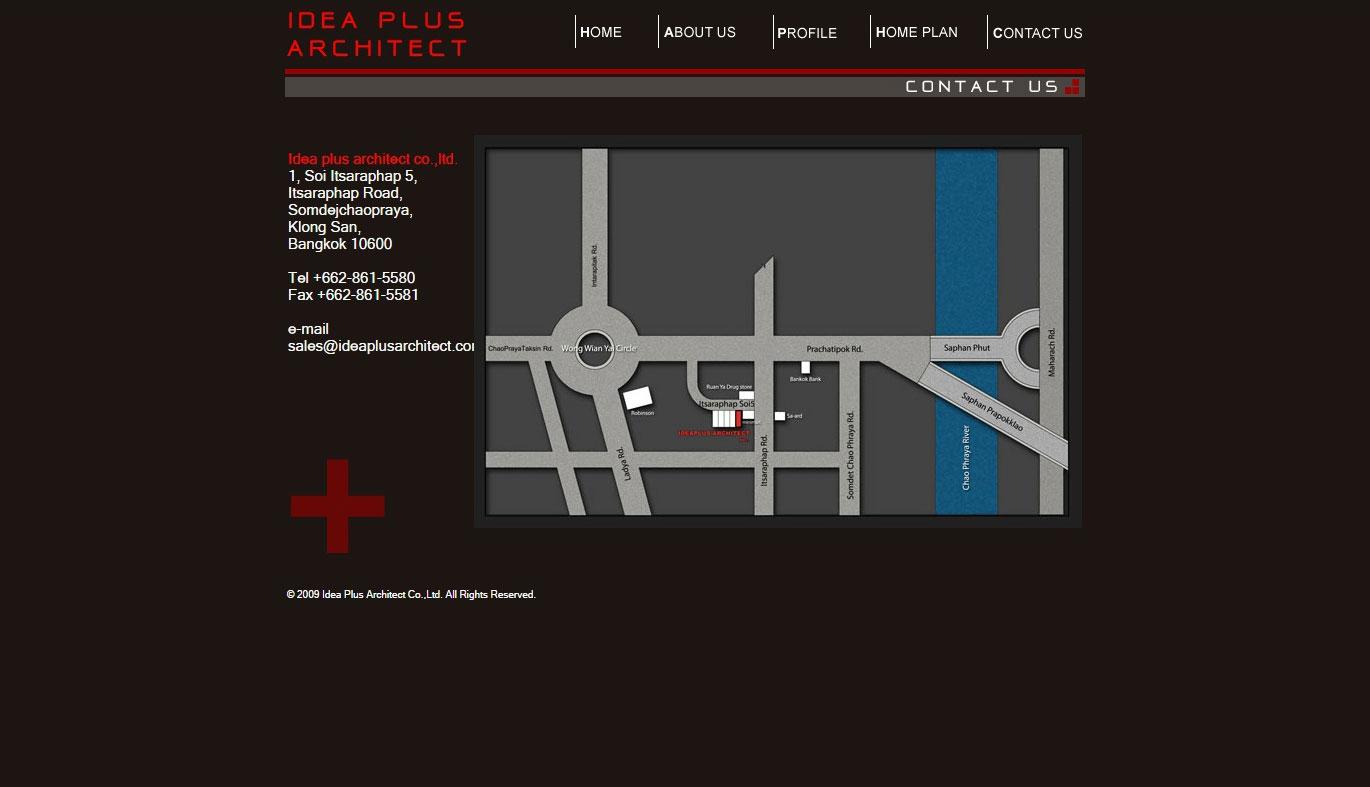1370x787 pixels.
Task: Click the Bangkok Bank marker on map
Action: pyautogui.click(x=805, y=368)
